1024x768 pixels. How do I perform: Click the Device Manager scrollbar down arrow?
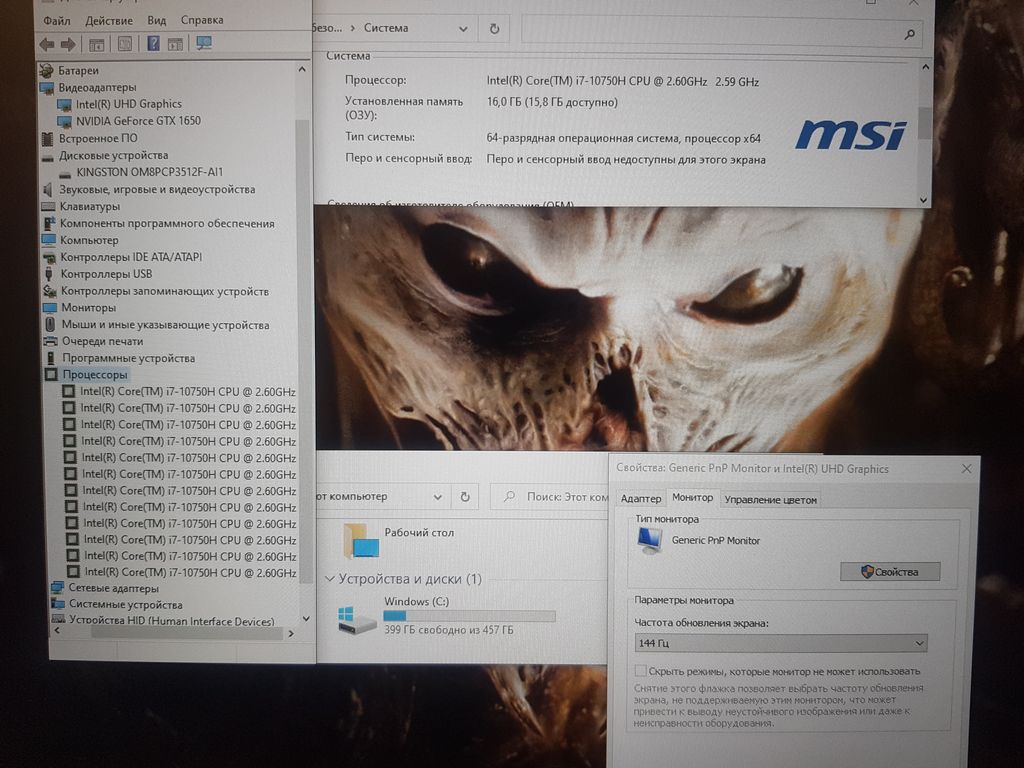(306, 618)
